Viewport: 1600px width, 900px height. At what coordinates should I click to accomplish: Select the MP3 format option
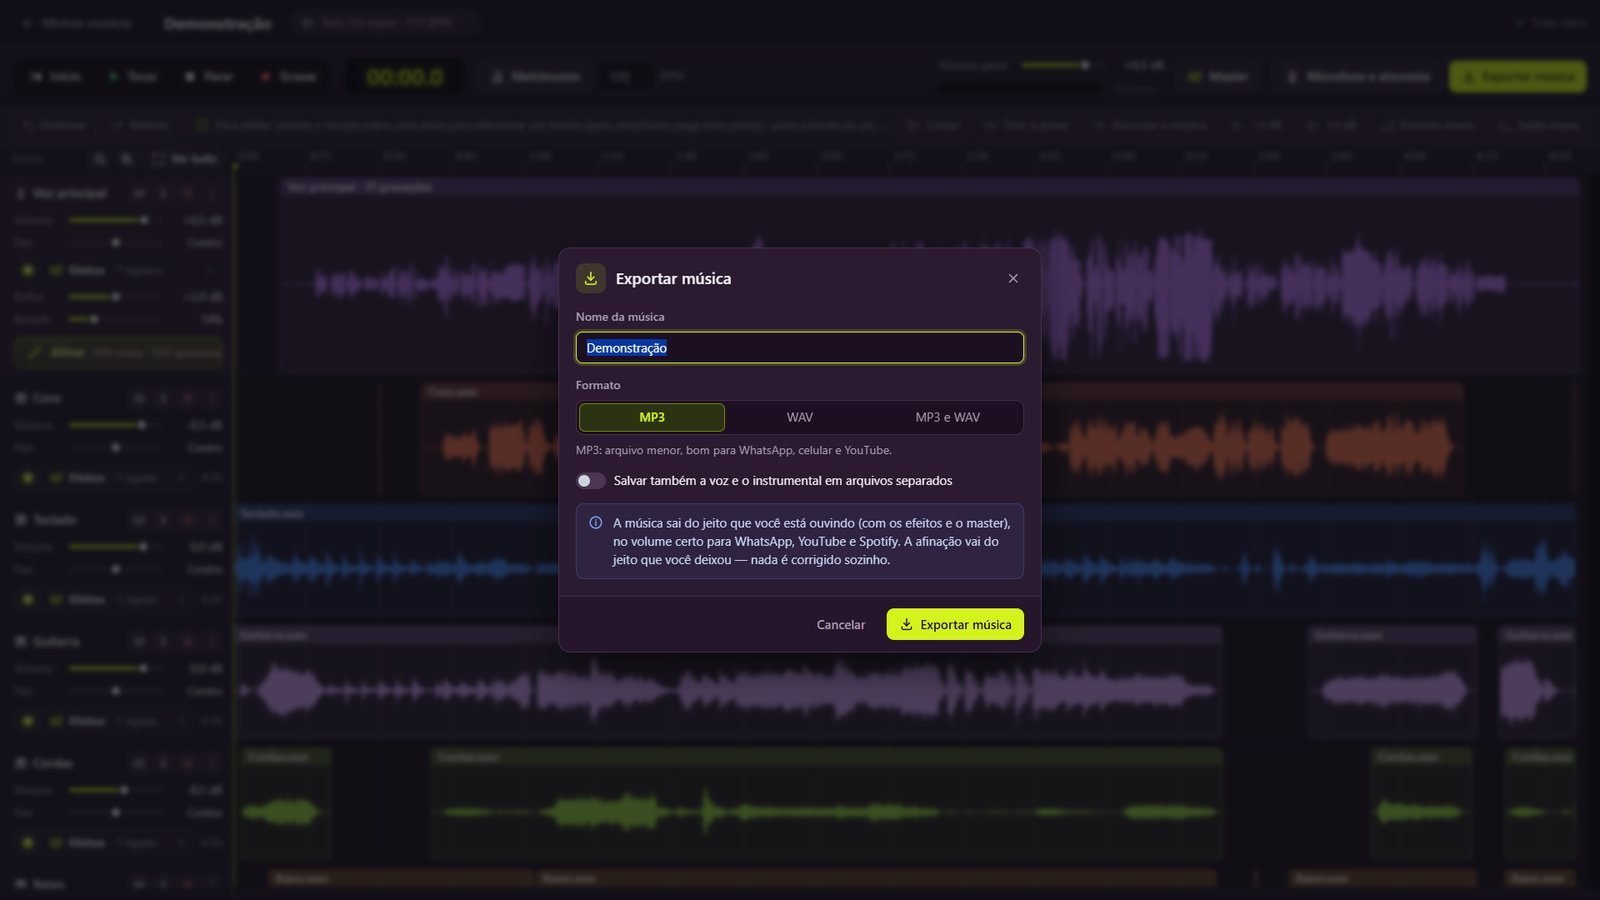click(x=652, y=417)
